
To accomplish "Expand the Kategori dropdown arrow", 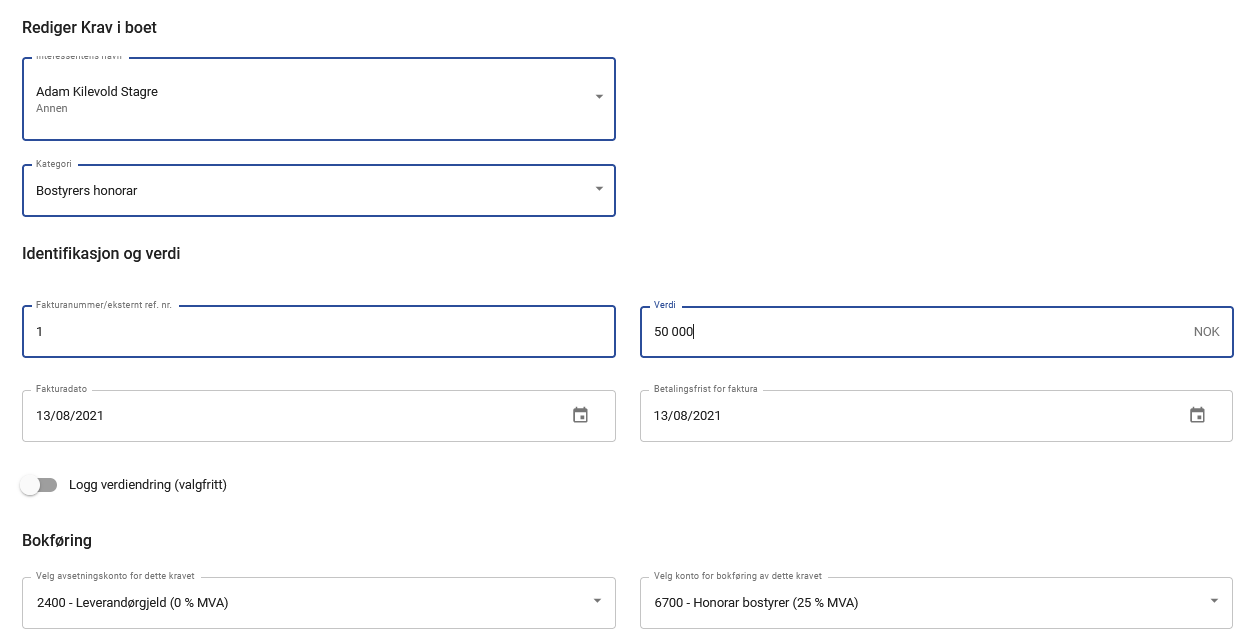I will [x=599, y=189].
